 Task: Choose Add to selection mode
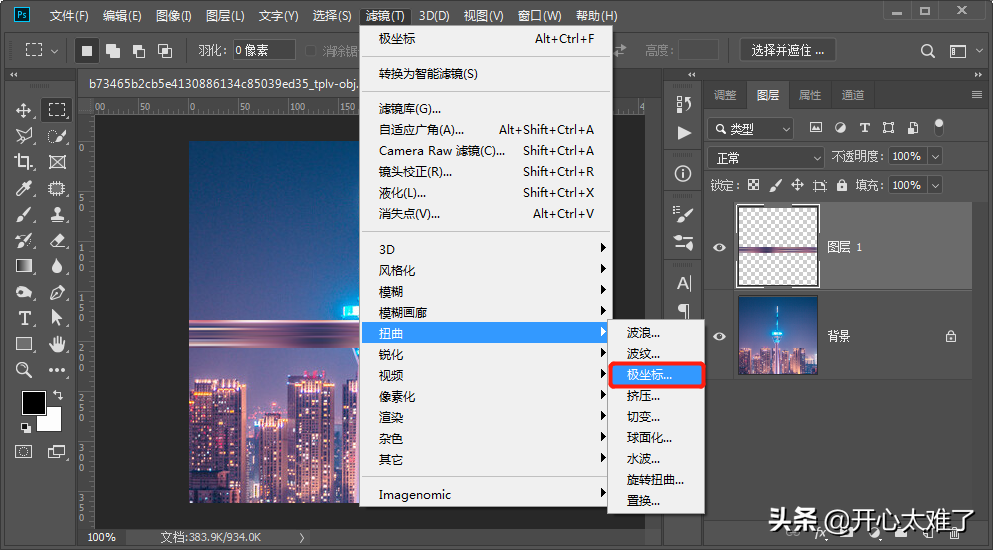(113, 51)
